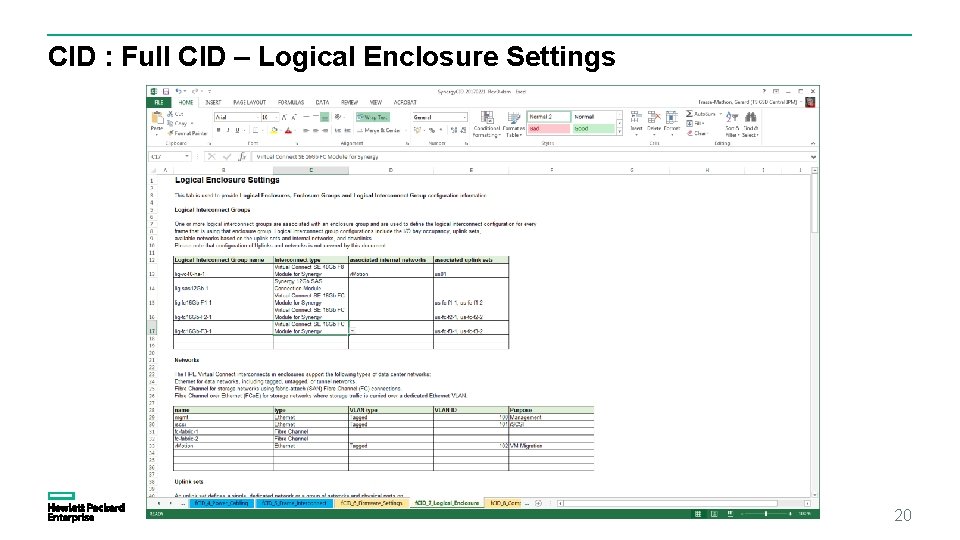Open the Name Box dropdown arrow
Screen dimensions: 960x540
(x=187, y=157)
